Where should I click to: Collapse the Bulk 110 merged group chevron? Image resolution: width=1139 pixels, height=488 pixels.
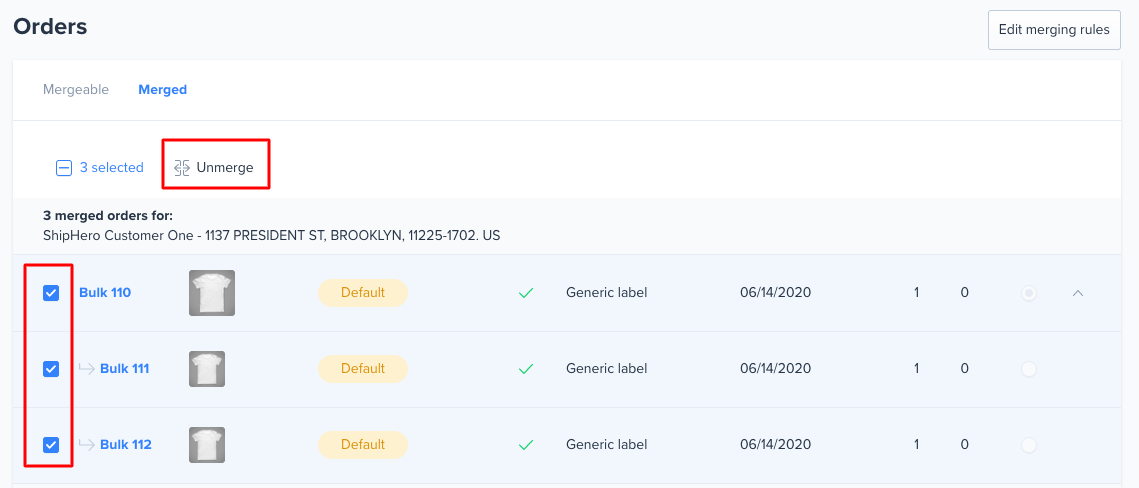coord(1078,293)
